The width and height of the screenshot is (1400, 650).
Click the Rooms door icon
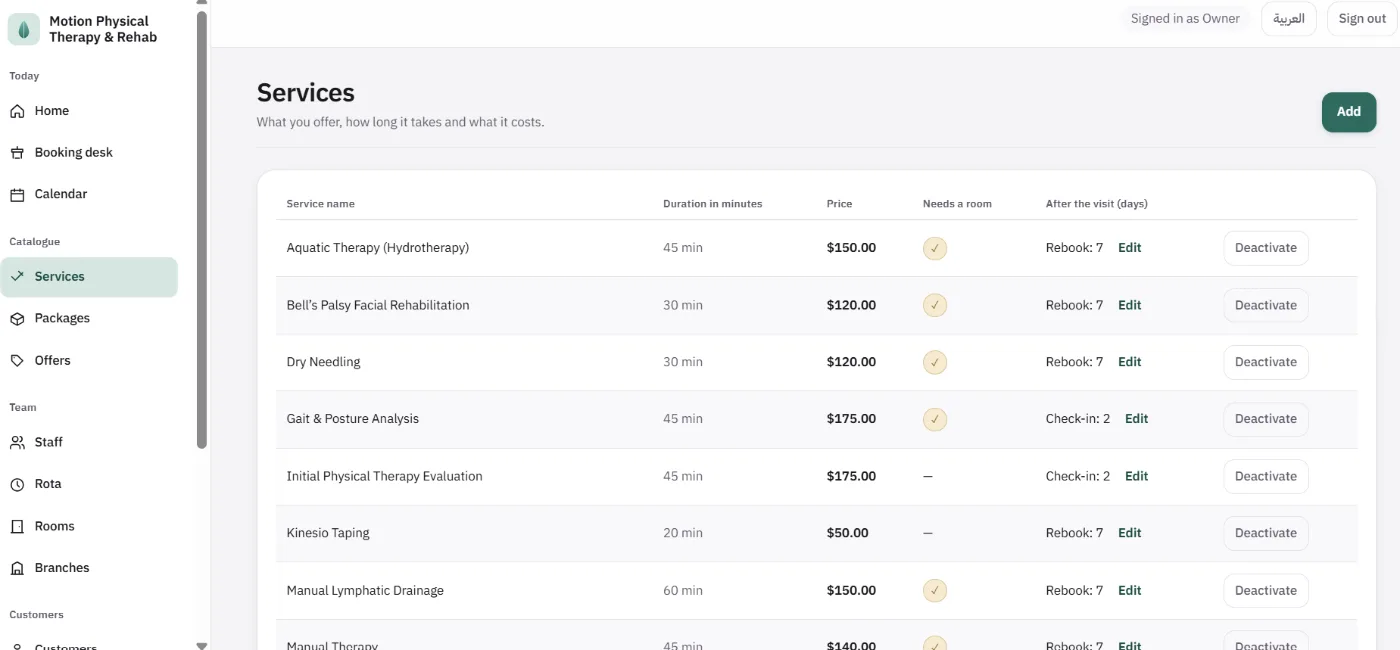(17, 526)
